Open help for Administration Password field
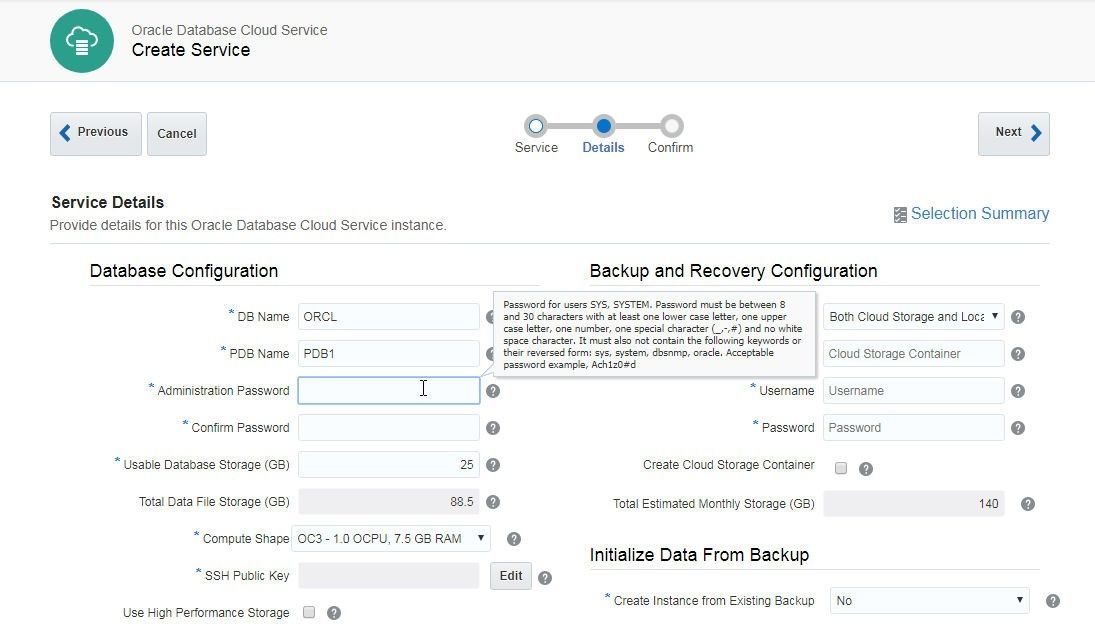This screenshot has height=624, width=1095. point(493,391)
